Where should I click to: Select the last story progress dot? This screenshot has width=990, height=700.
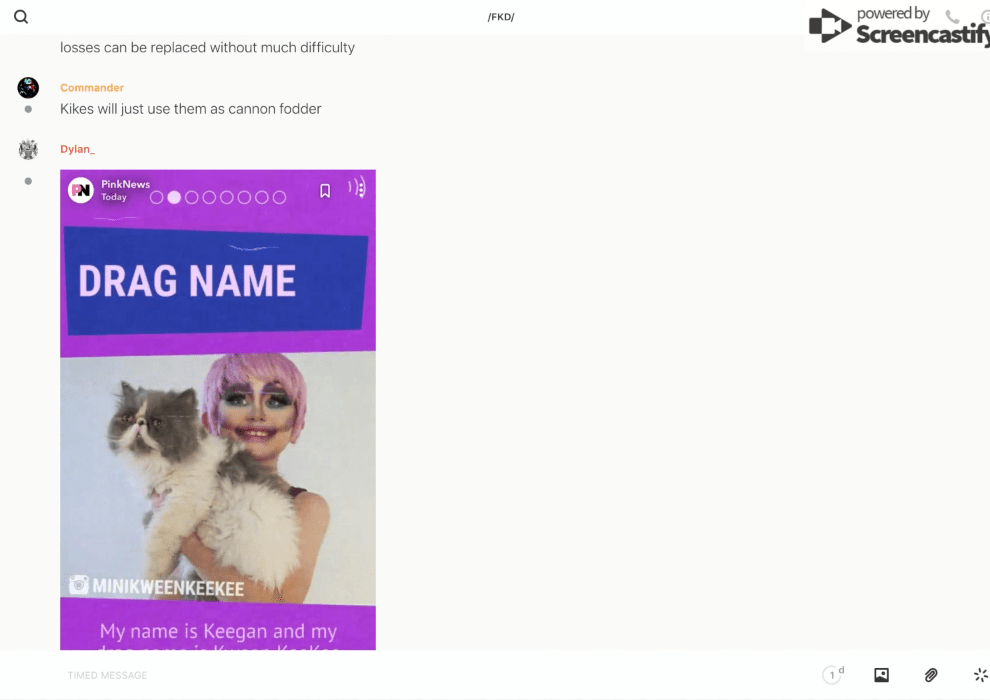tap(279, 197)
